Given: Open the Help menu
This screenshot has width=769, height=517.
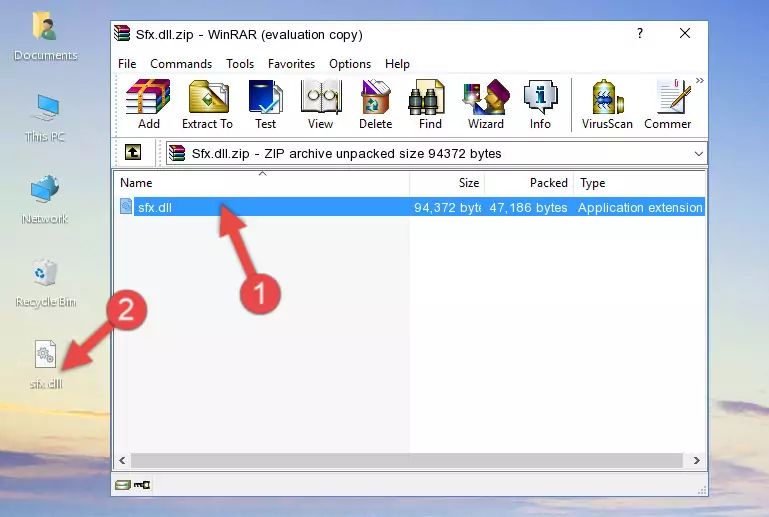Looking at the screenshot, I should (x=397, y=64).
